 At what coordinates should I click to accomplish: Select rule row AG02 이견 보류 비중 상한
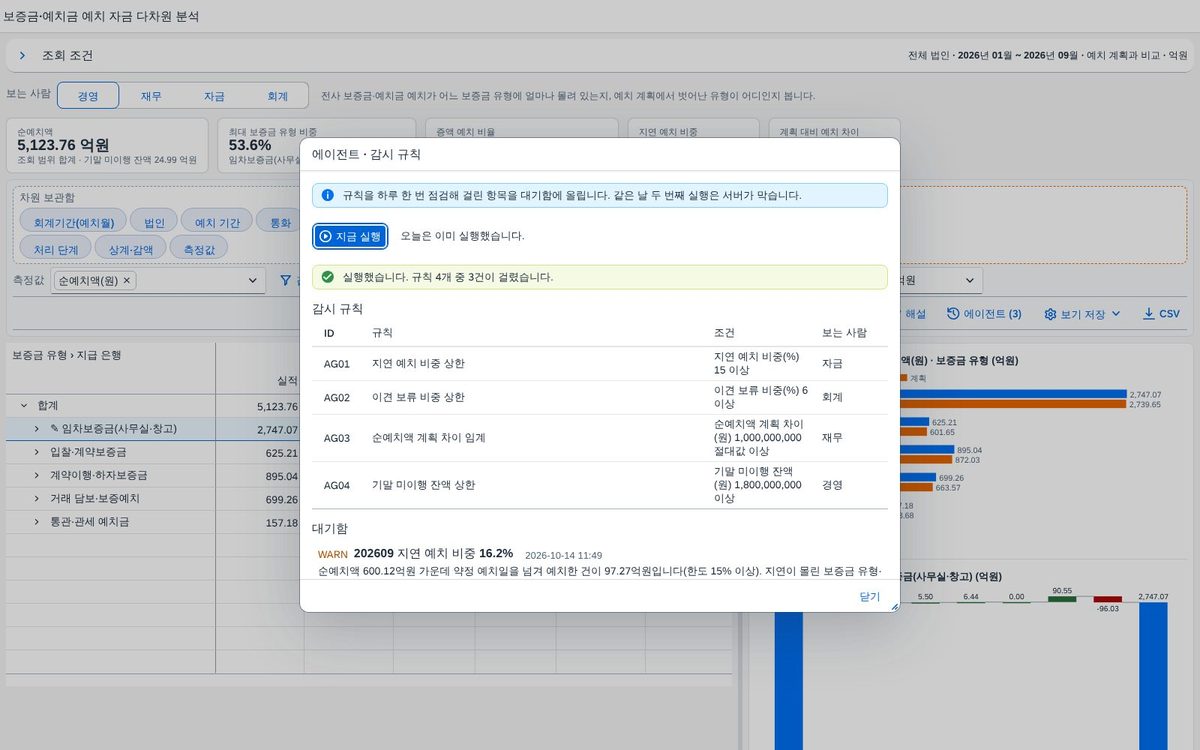click(x=600, y=397)
